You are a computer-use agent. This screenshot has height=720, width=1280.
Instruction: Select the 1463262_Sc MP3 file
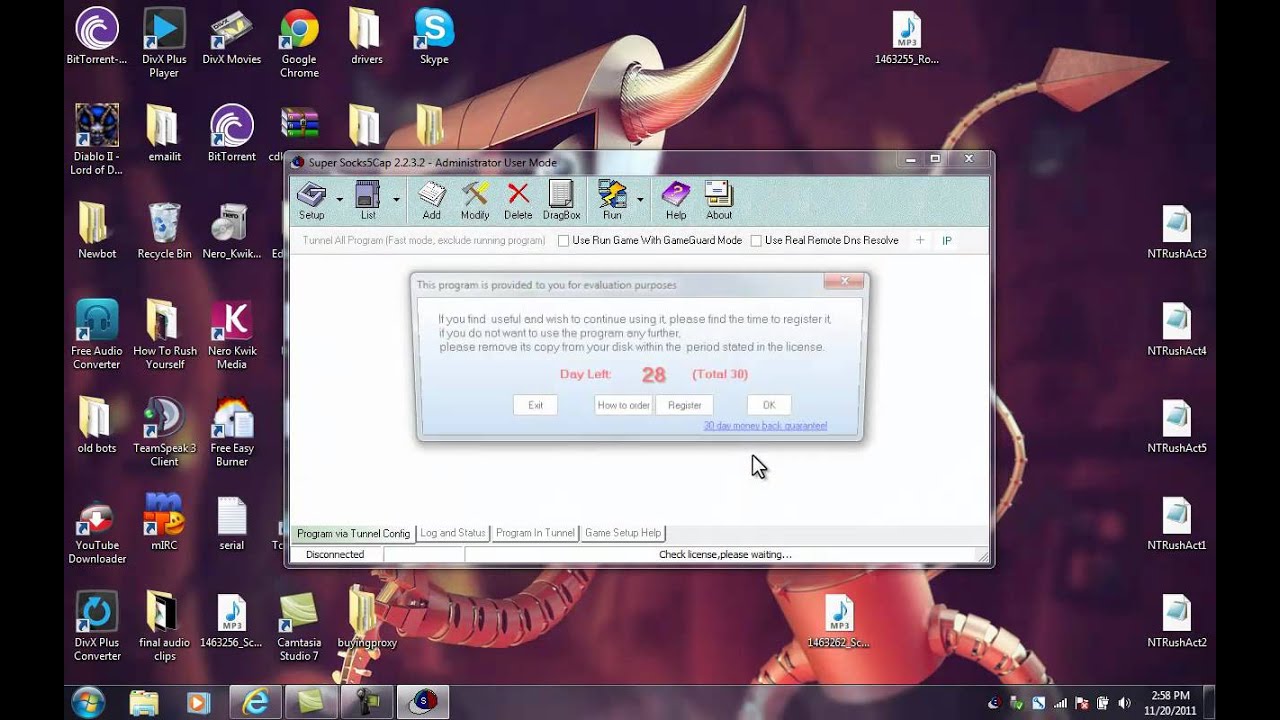pyautogui.click(x=839, y=619)
